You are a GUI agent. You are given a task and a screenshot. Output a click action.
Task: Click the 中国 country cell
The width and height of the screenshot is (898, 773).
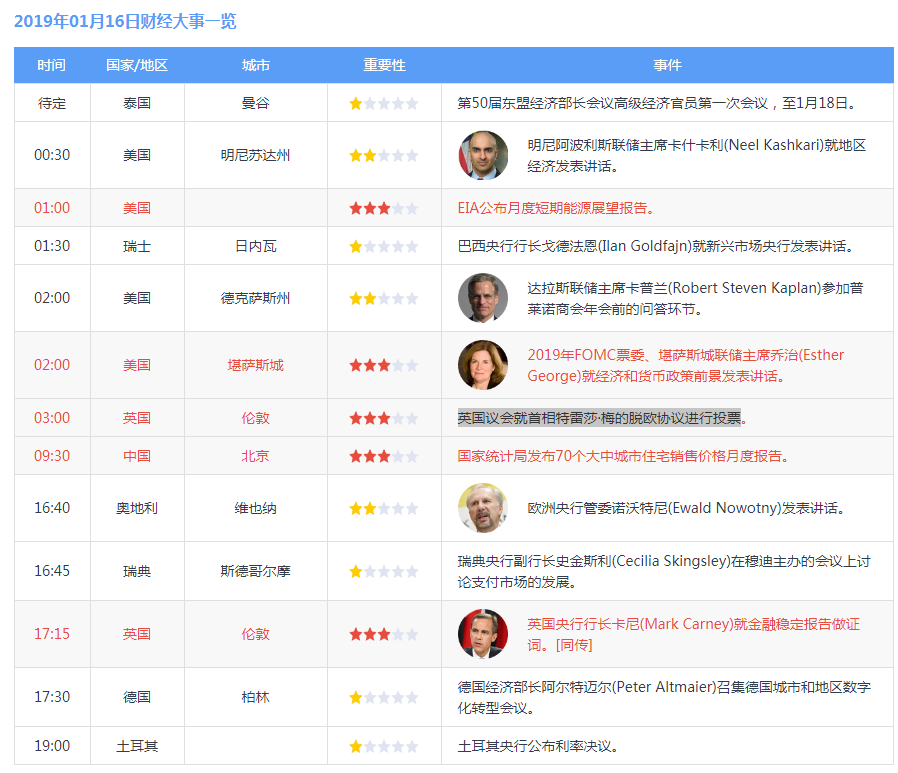[137, 456]
